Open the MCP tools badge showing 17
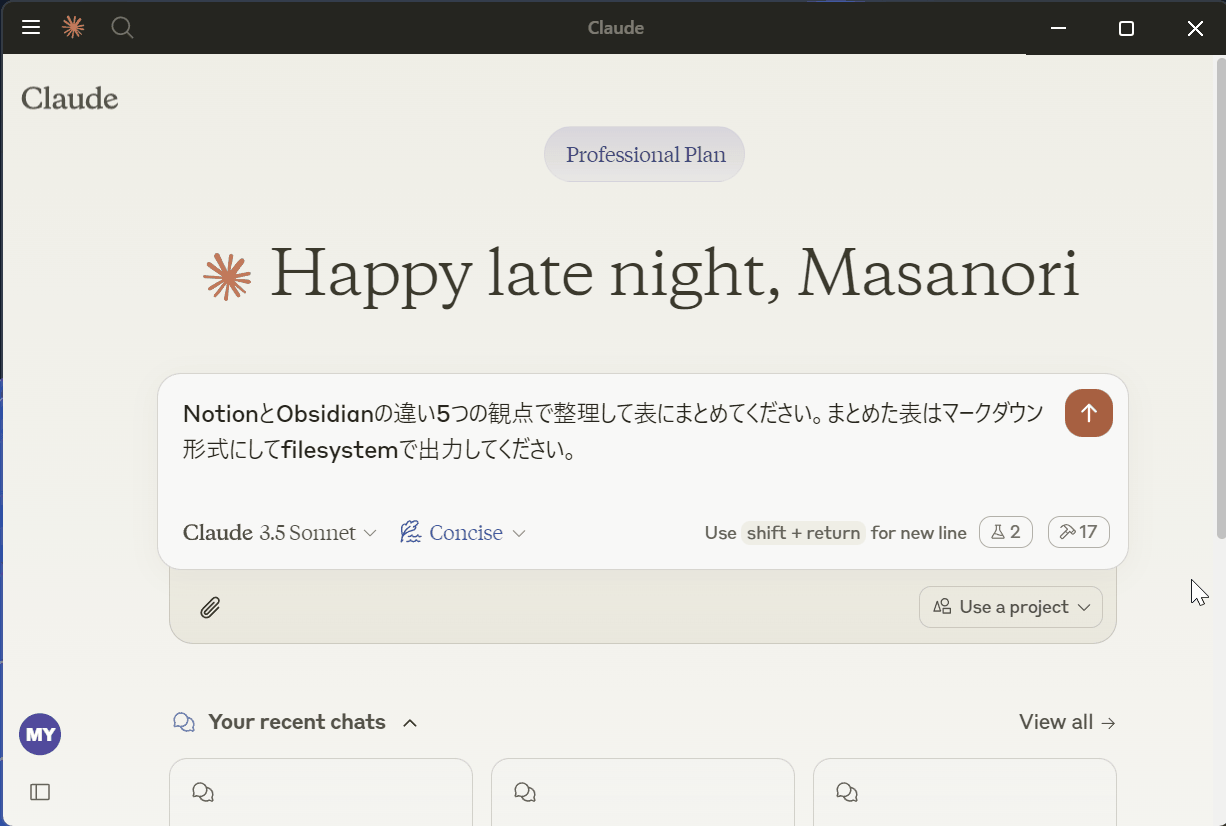Viewport: 1226px width, 826px height. click(x=1078, y=532)
